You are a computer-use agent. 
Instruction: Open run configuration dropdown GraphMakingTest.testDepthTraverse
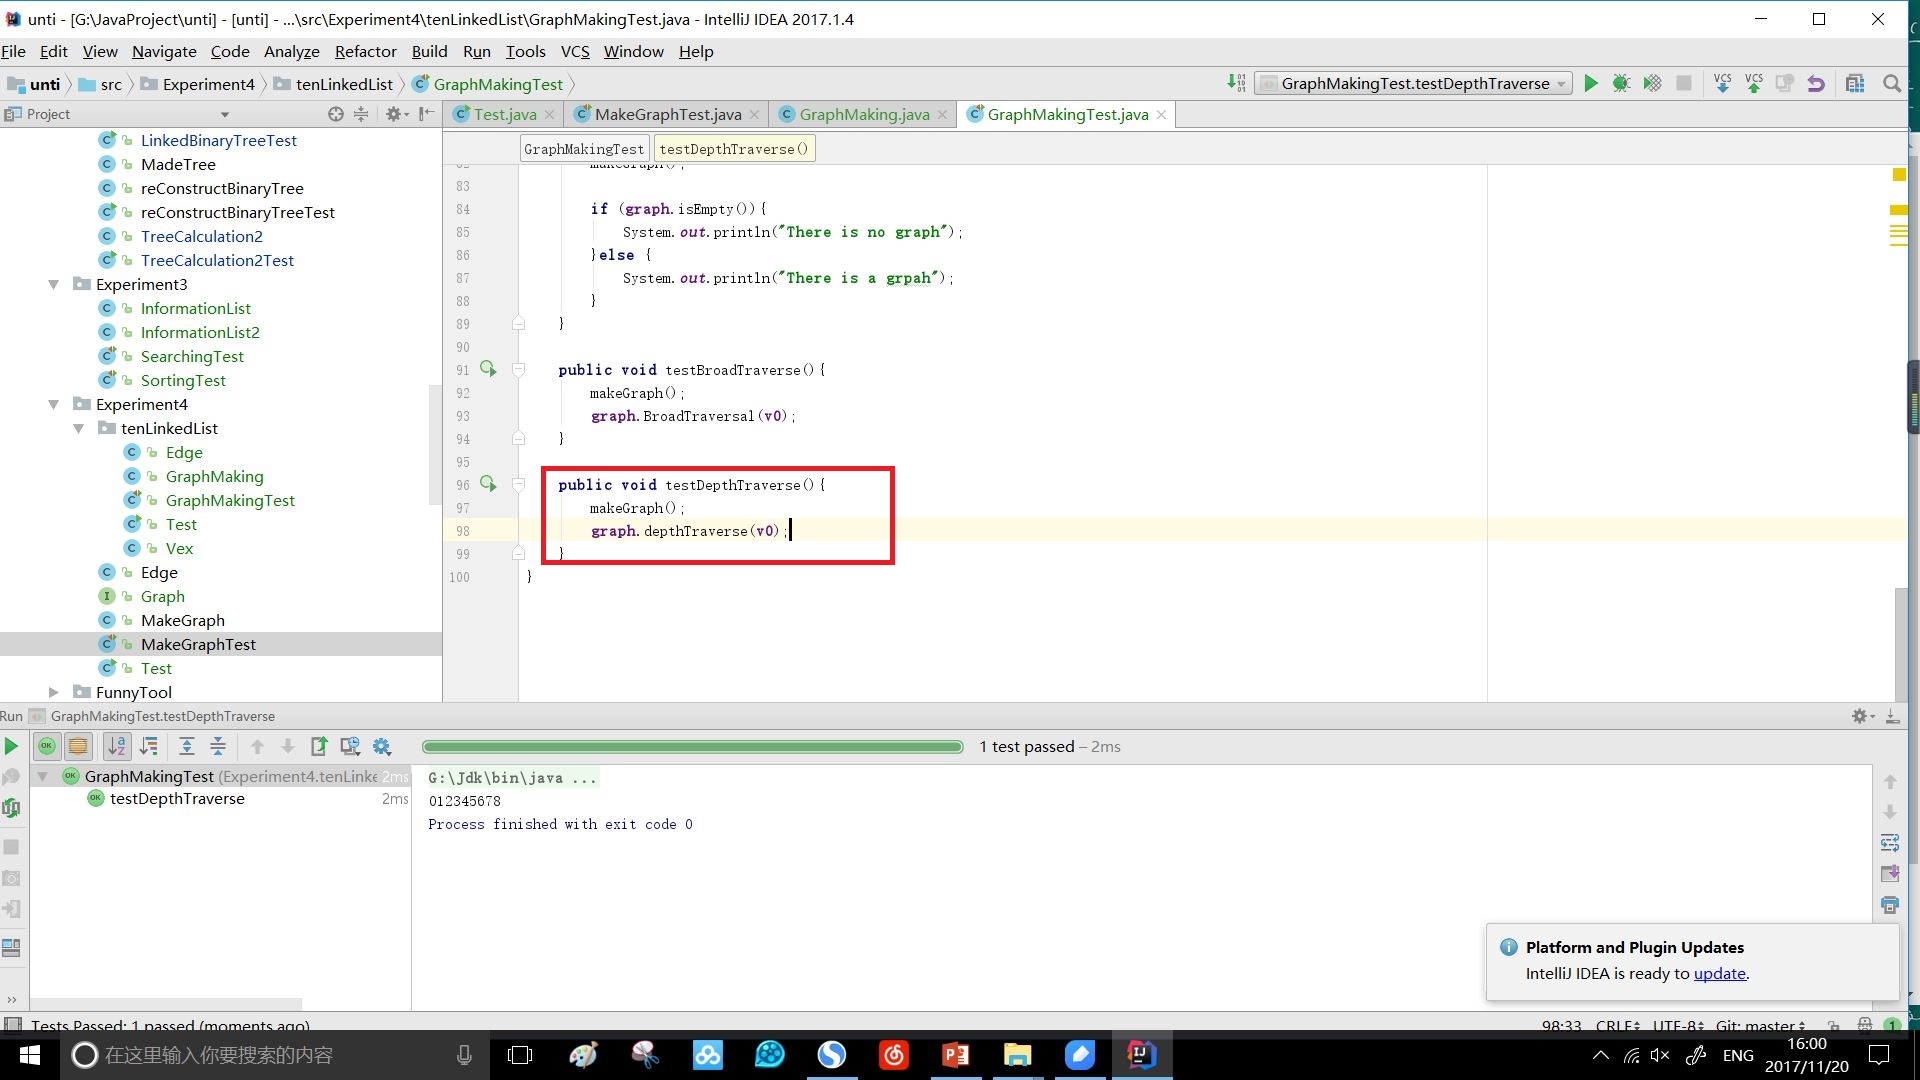[1413, 84]
